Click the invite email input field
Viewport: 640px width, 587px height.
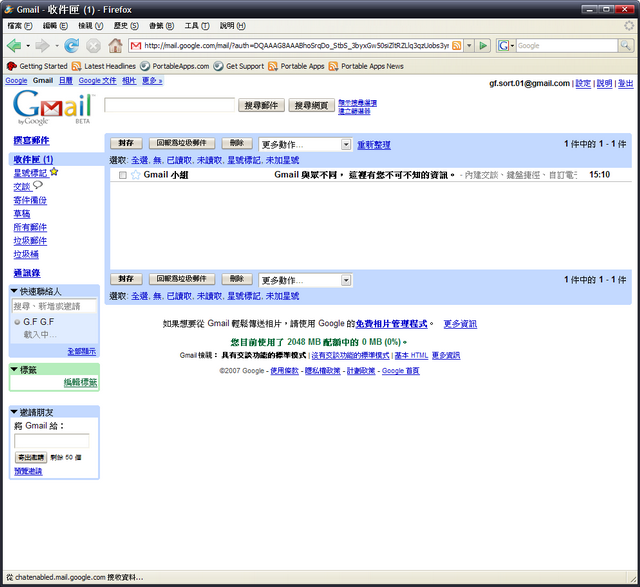[51, 441]
